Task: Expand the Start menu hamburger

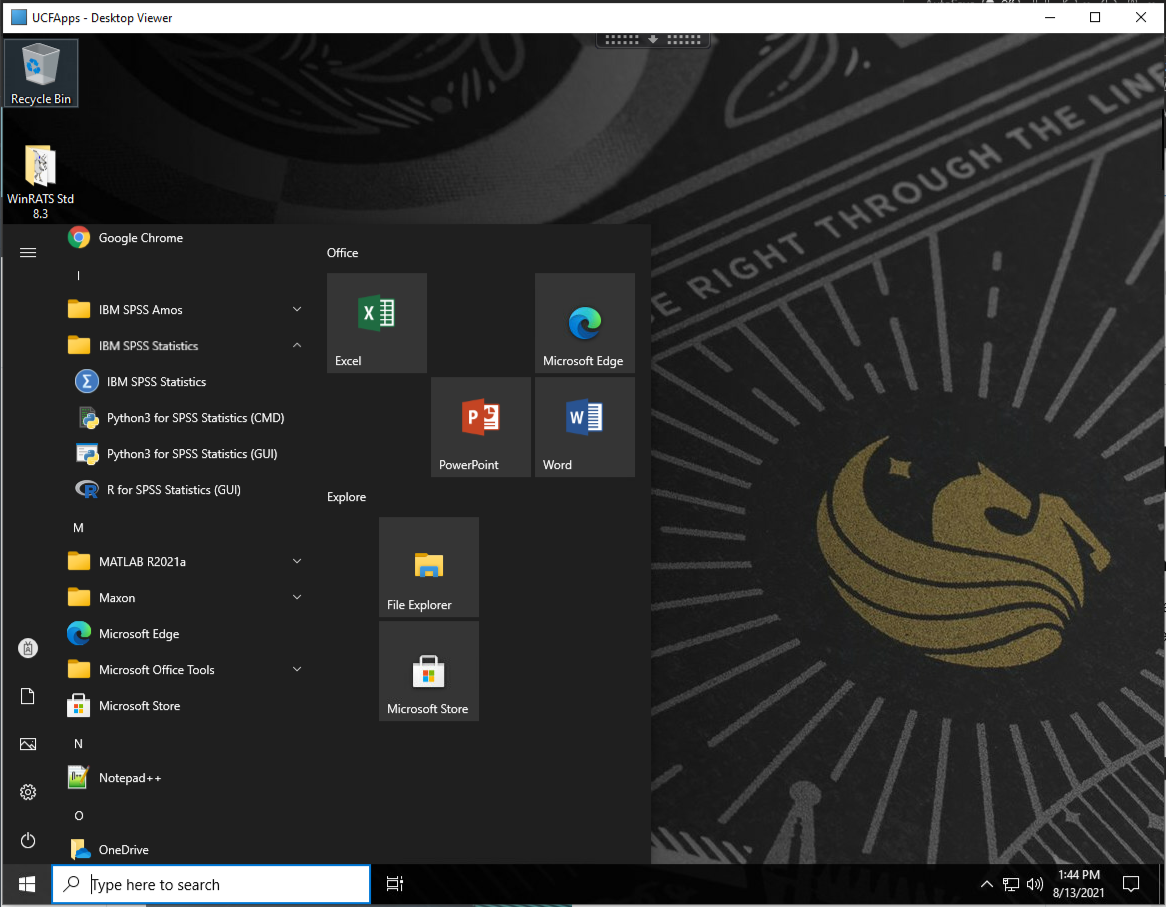Action: (x=28, y=253)
